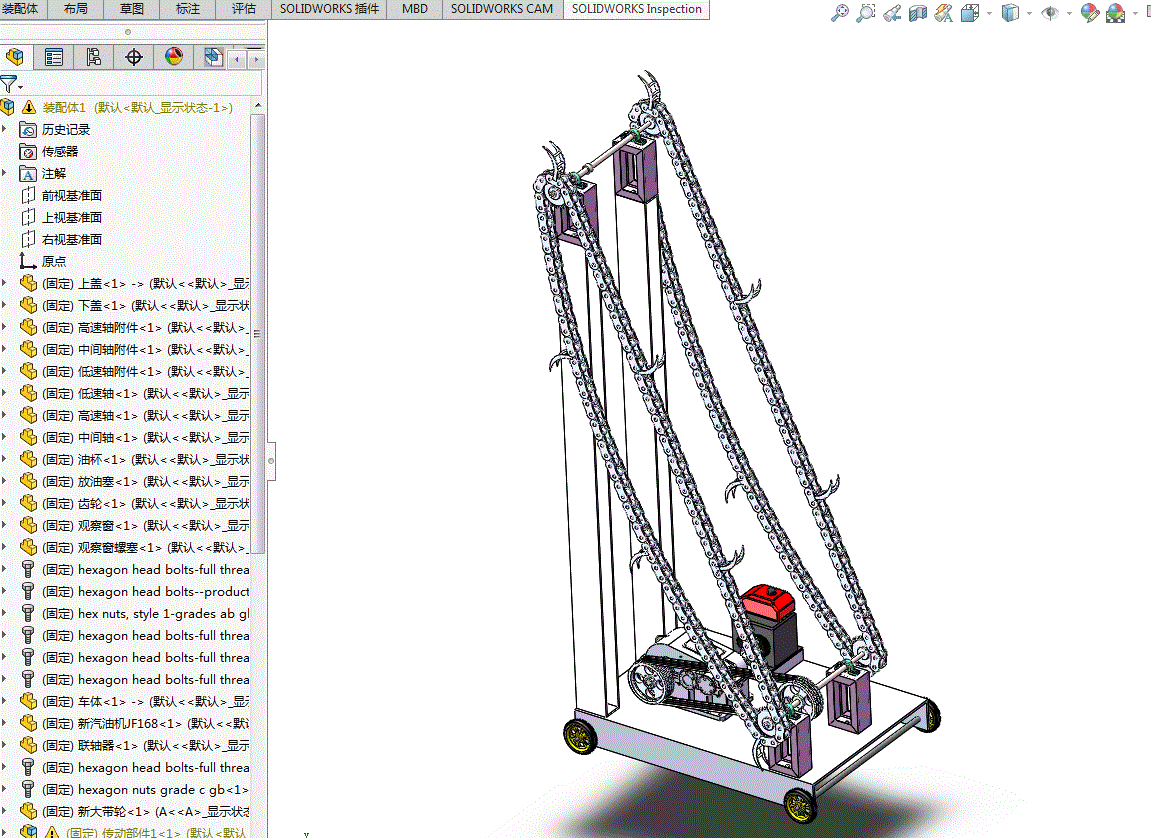Open the DisplayManager color ball tab
Screen dimensions: 1151x838
click(x=174, y=57)
